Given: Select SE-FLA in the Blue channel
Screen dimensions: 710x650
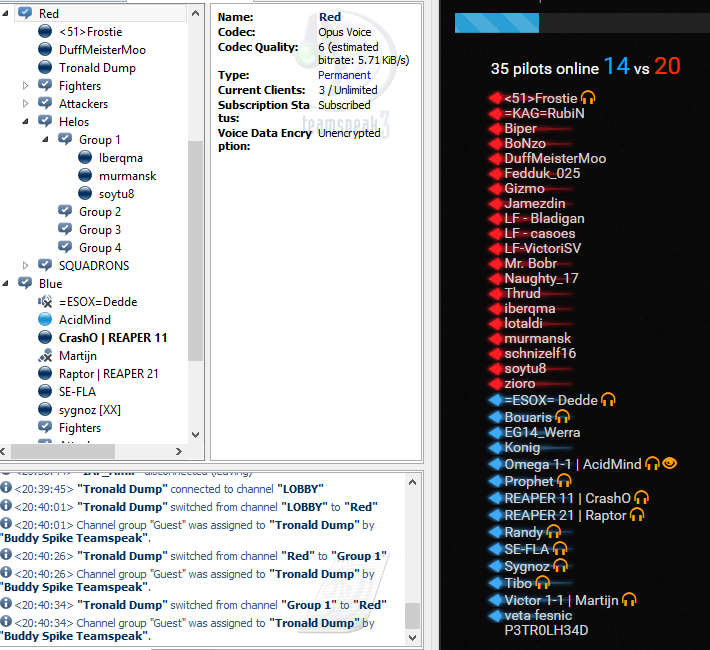Looking at the screenshot, I should (77, 392).
